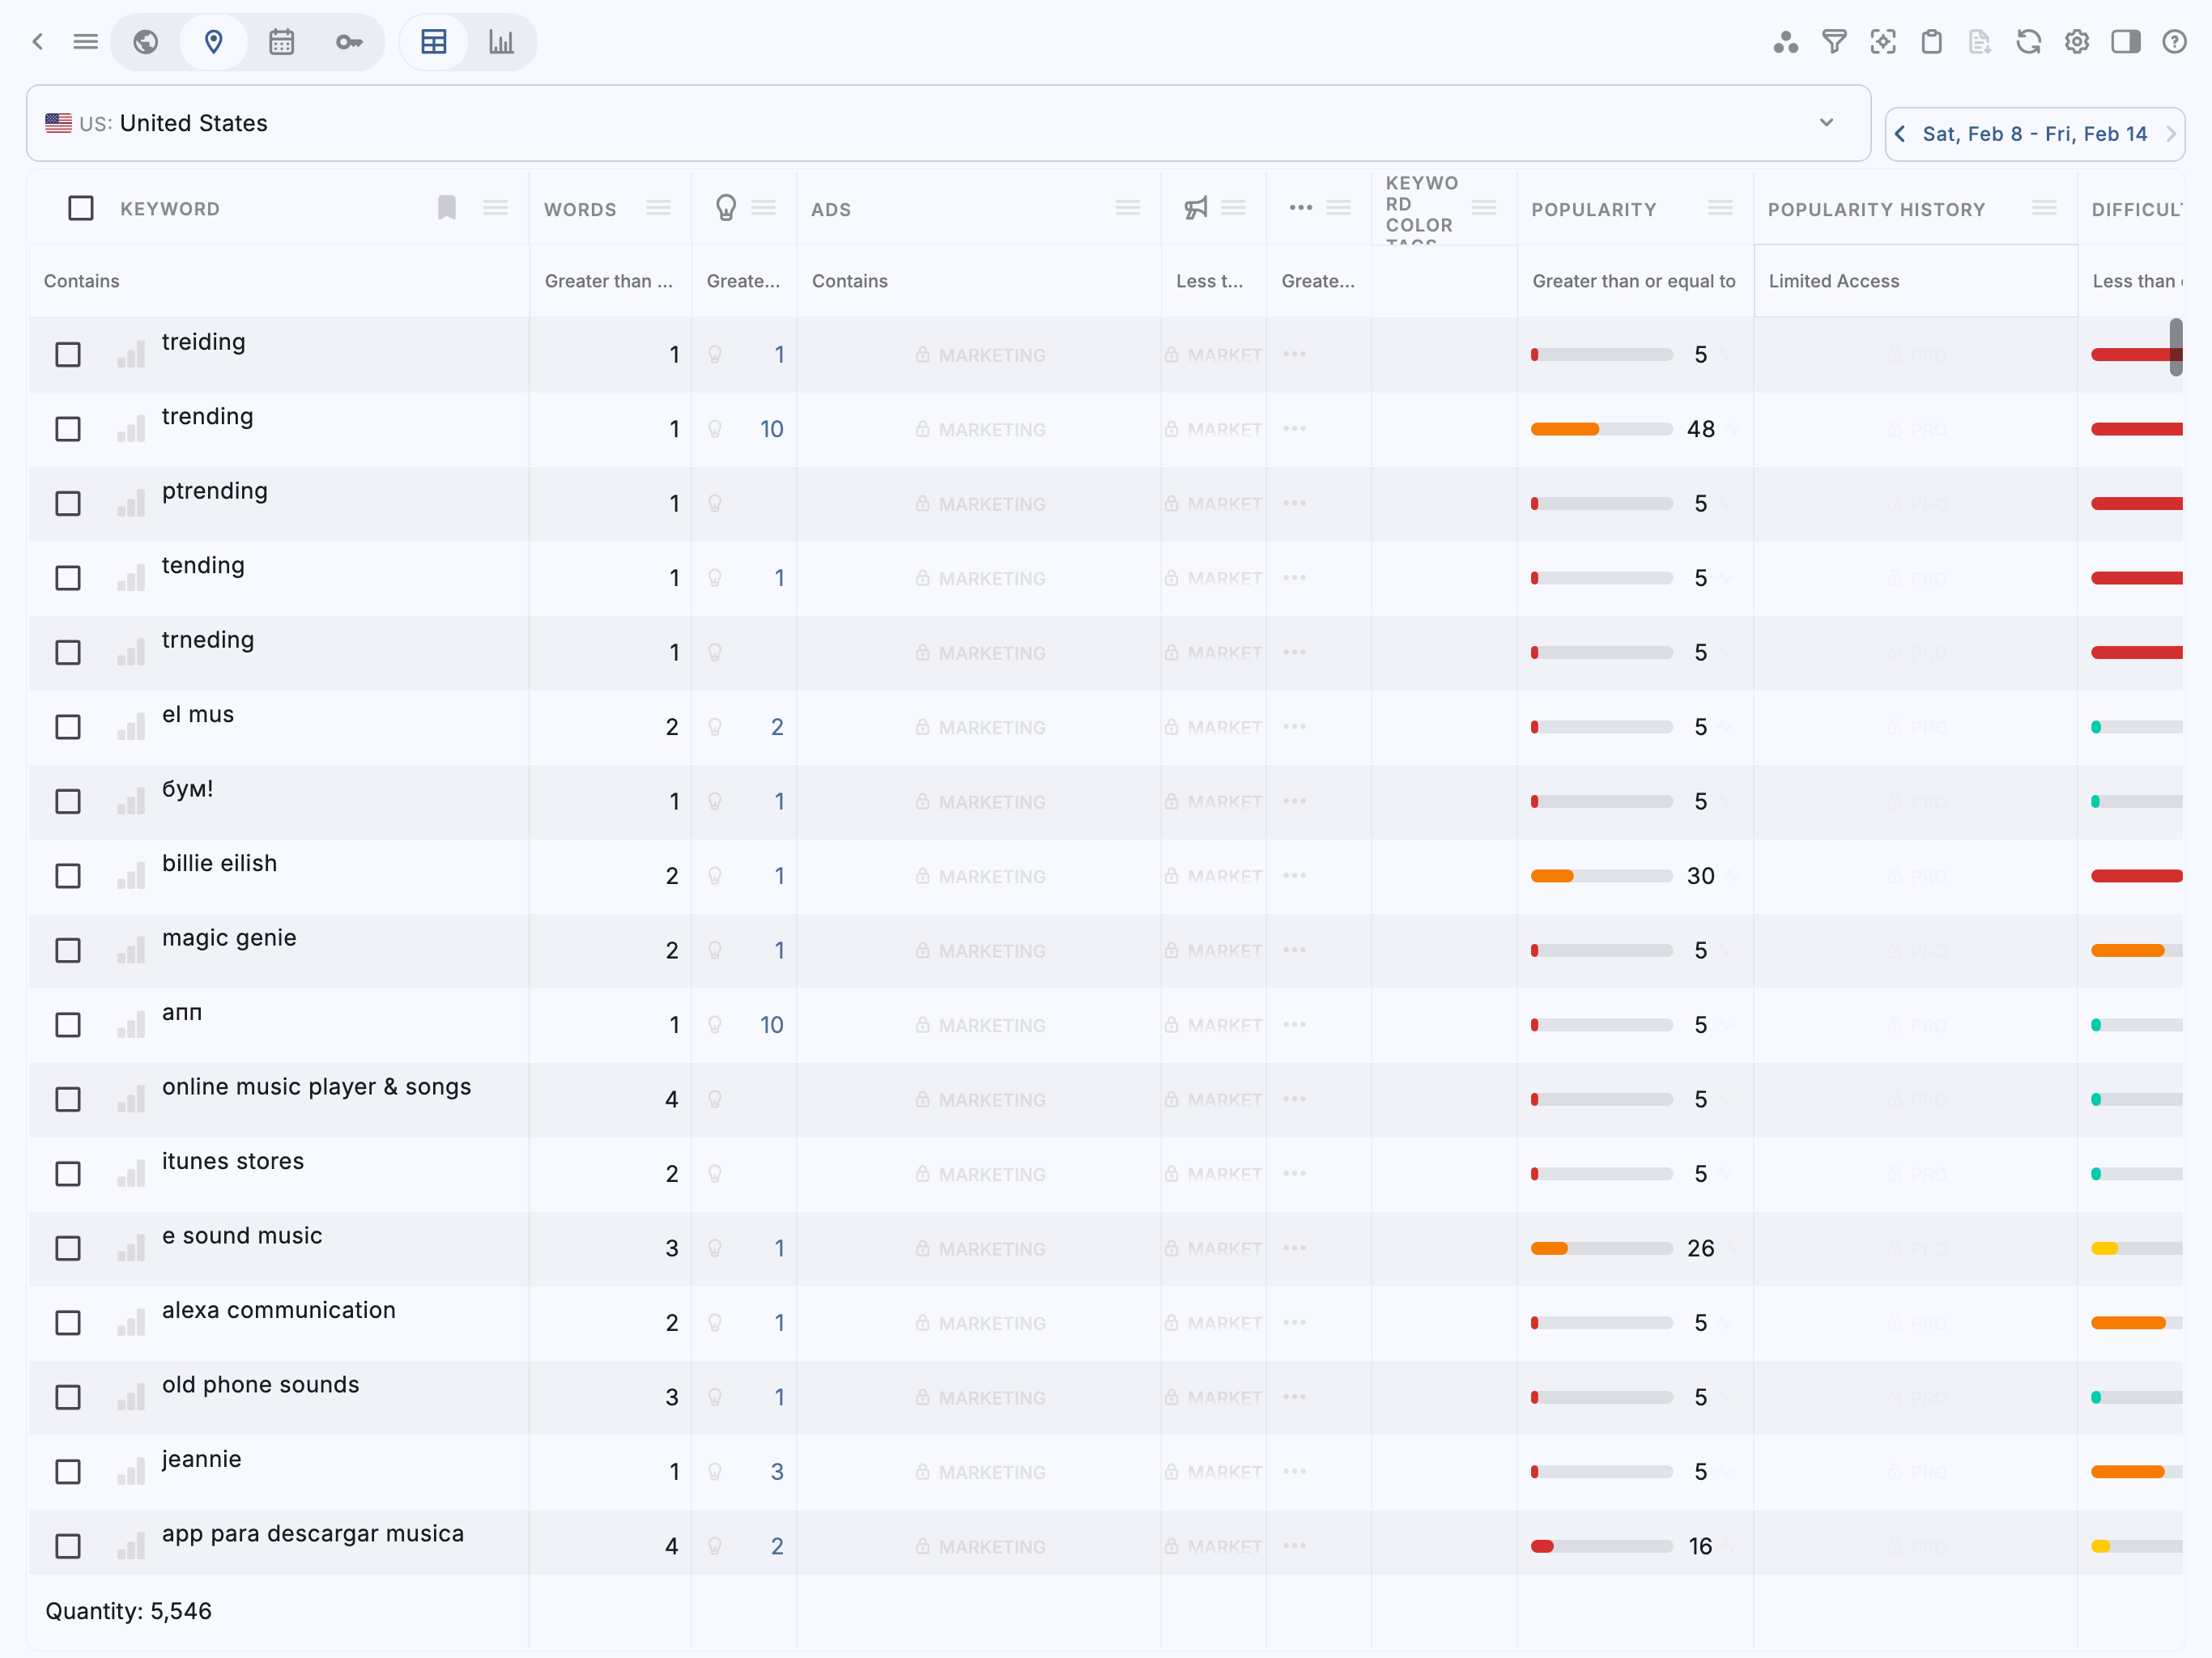This screenshot has width=2212, height=1658.
Task: Click suggestions count 10 for 'trending'
Action: point(771,429)
